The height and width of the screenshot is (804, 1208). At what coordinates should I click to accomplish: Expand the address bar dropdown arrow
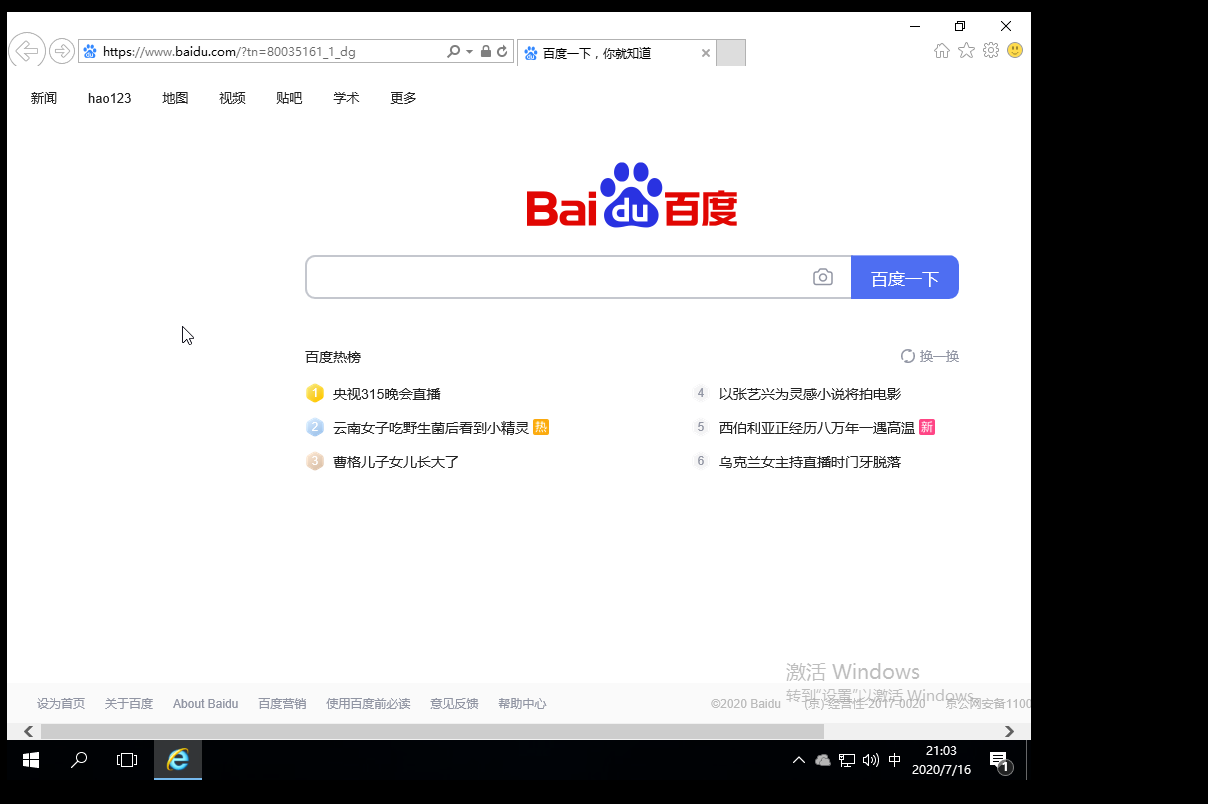pos(469,51)
